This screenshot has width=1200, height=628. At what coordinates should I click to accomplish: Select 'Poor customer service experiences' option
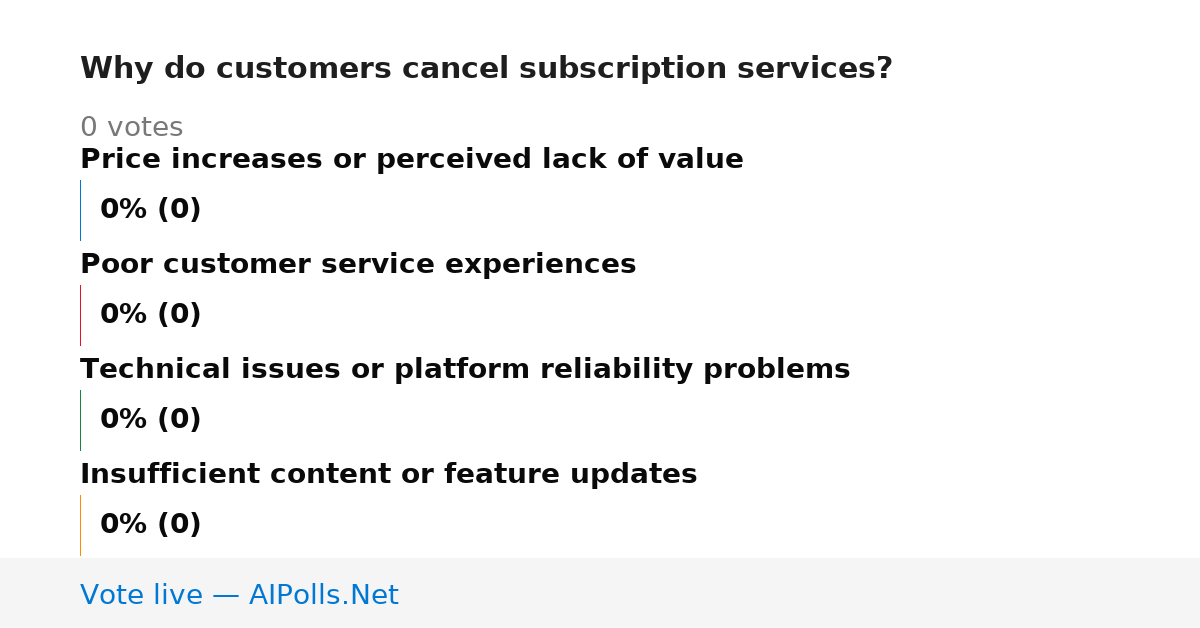(x=358, y=265)
